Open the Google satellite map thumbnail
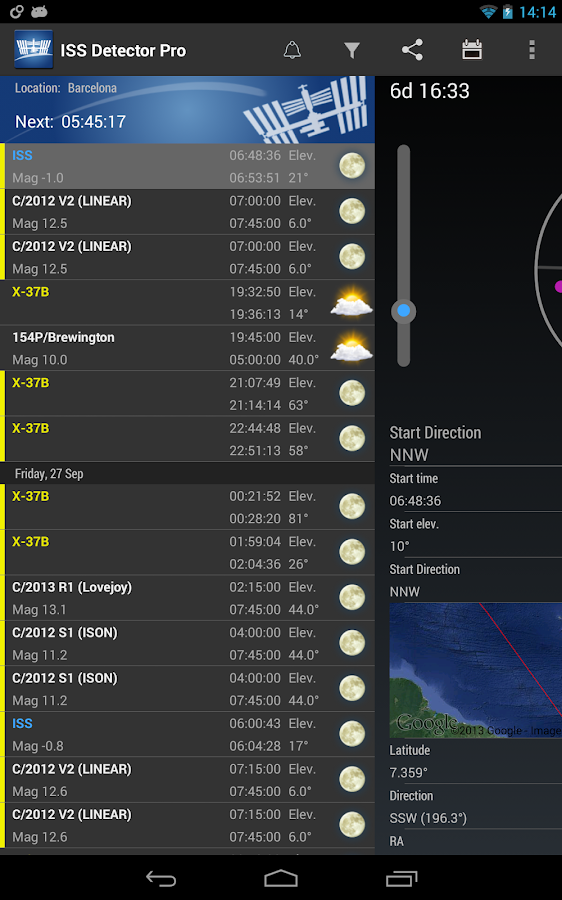 click(475, 670)
